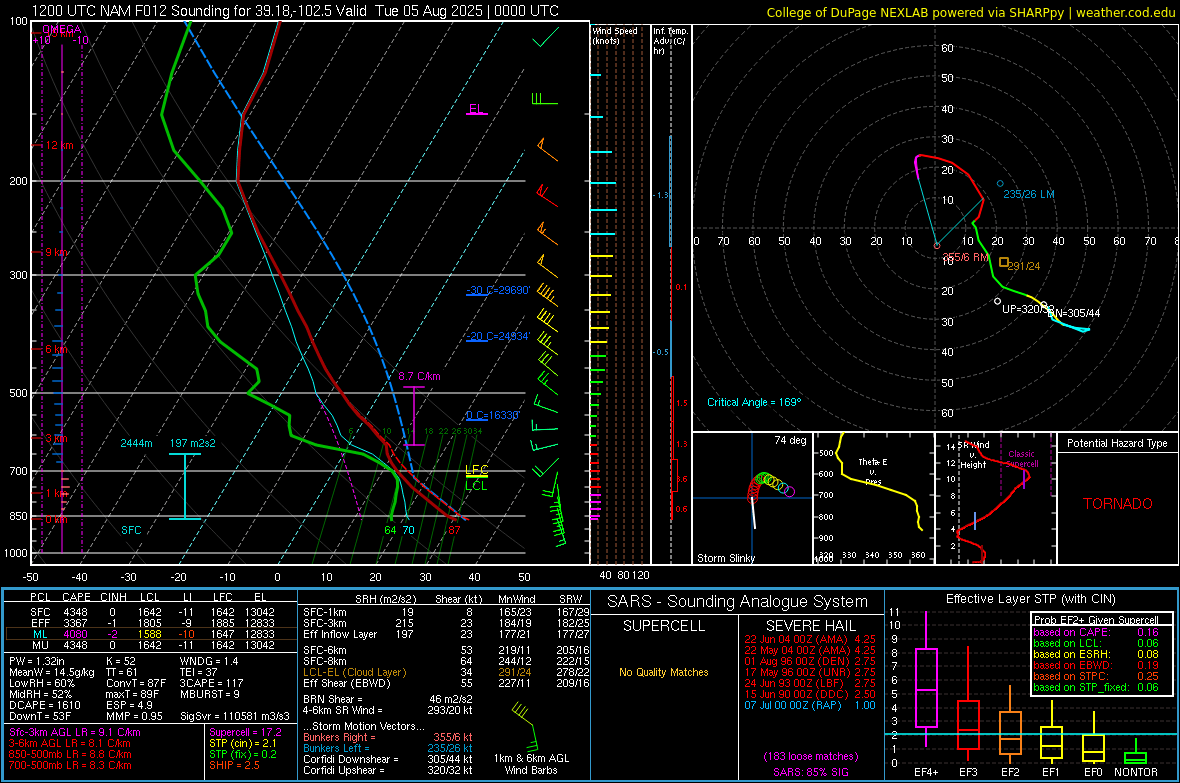
Task: Select the Eff Shear (EBWD) row
Action: click(x=446, y=684)
